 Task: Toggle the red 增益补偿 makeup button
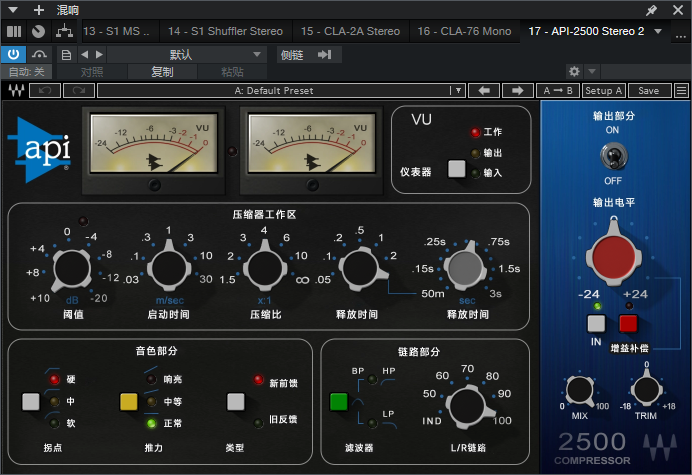[628, 323]
